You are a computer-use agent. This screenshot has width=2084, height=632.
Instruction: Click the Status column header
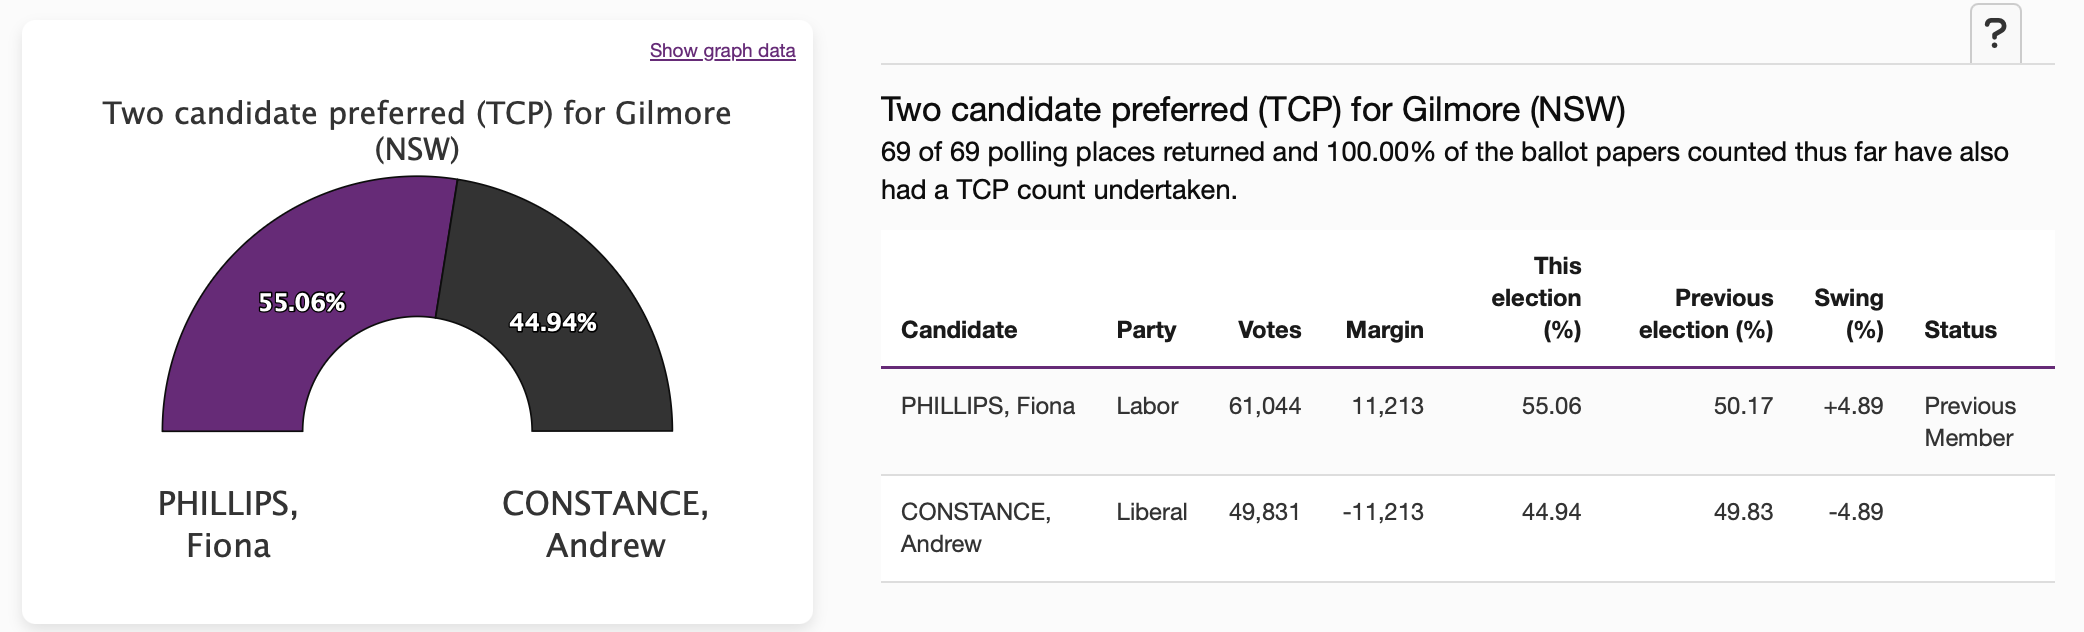(x=1960, y=330)
